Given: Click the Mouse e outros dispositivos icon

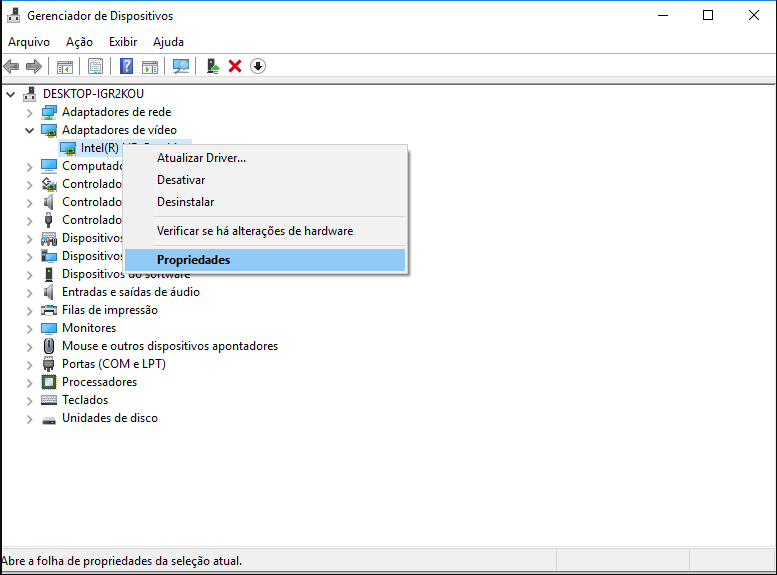Looking at the screenshot, I should pyautogui.click(x=49, y=346).
